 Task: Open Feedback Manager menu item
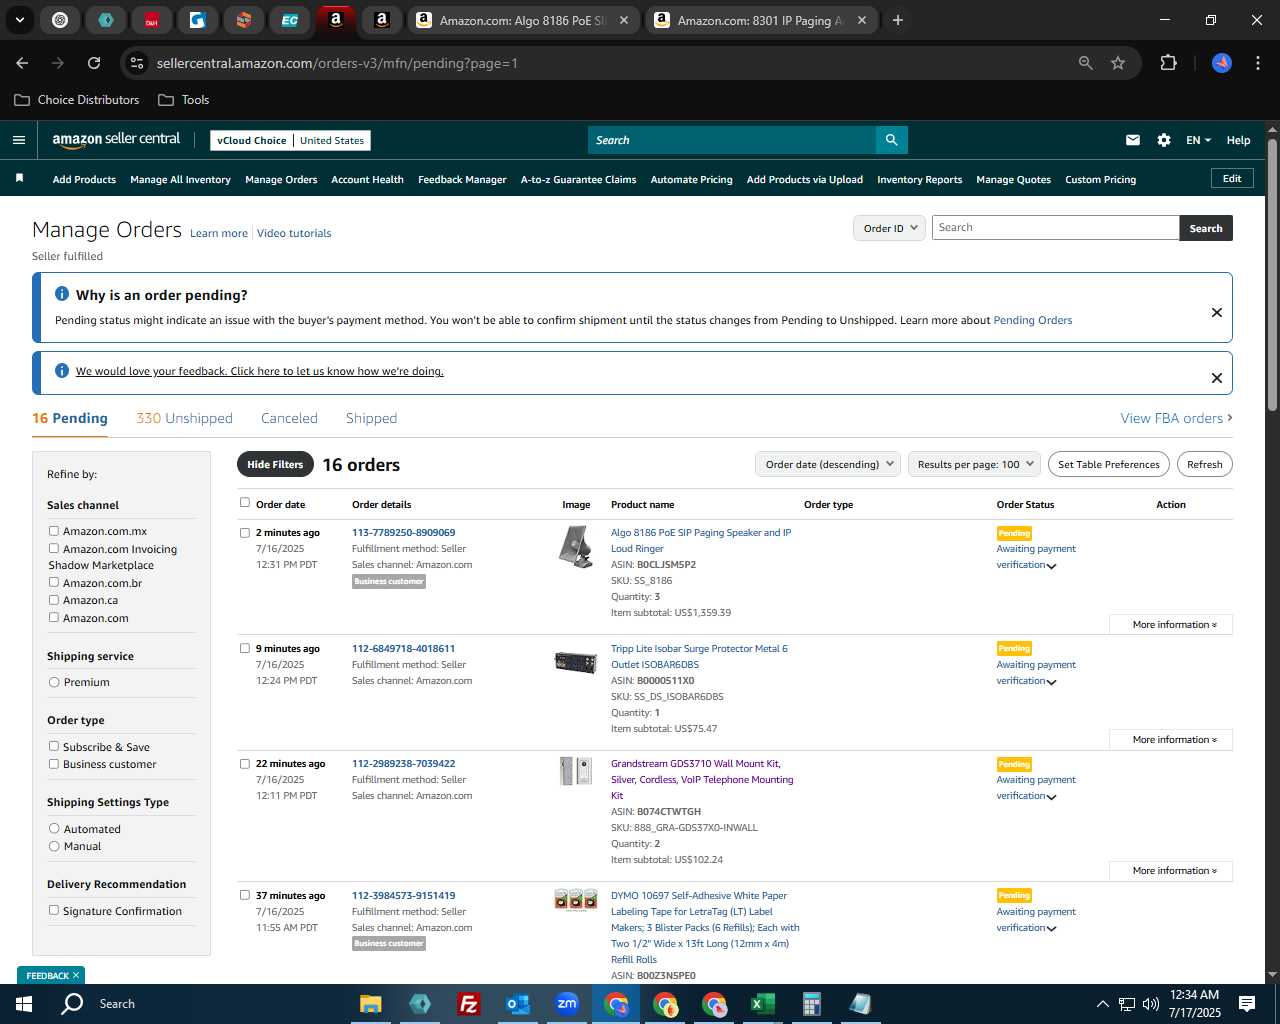[x=462, y=180]
